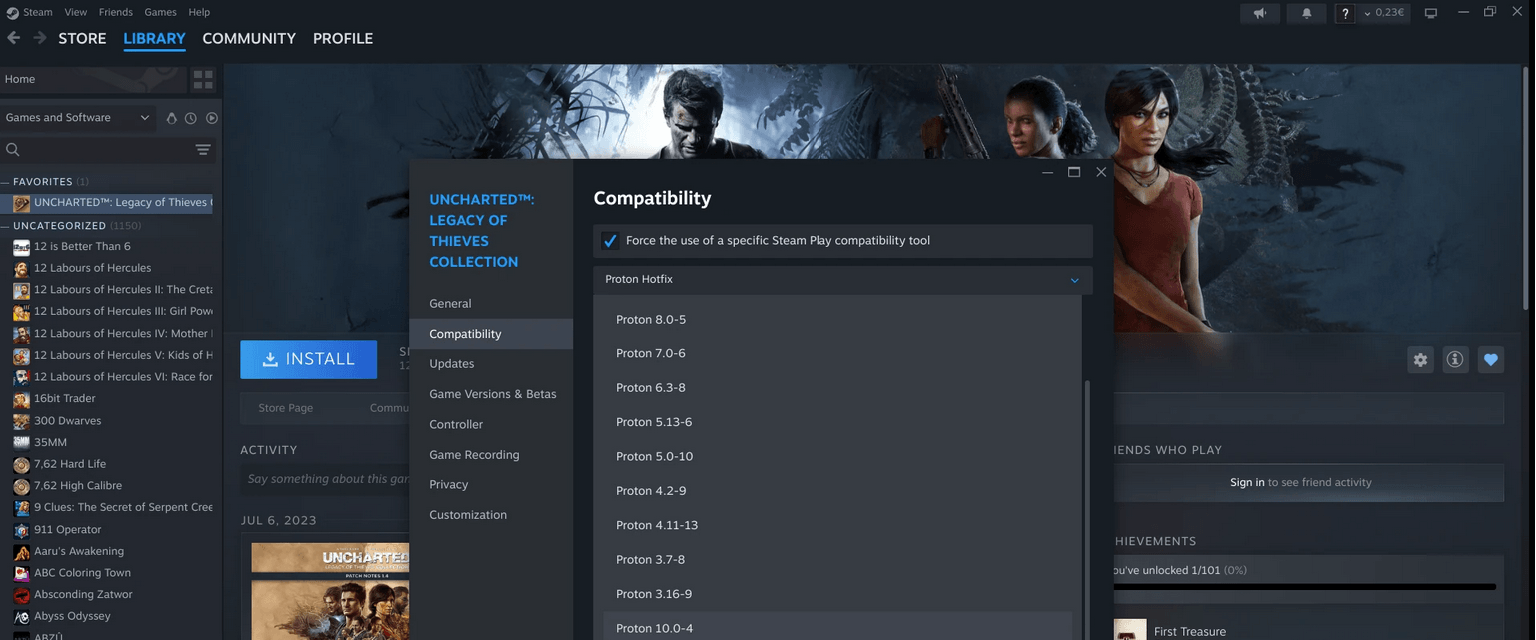Viewport: 1536px width, 640px height.
Task: Open the announcements megaphone icon
Action: [x=1260, y=13]
